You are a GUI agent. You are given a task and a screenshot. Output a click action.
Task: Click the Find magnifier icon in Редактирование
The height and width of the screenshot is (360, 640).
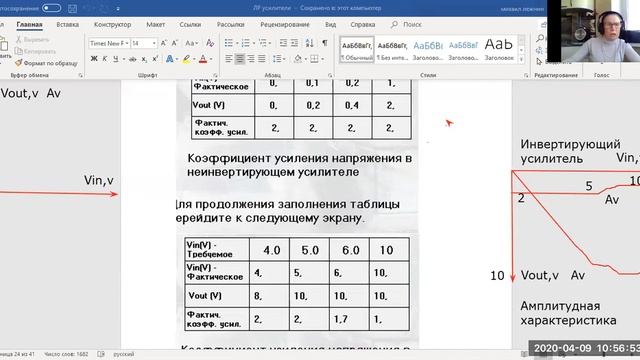click(x=540, y=38)
